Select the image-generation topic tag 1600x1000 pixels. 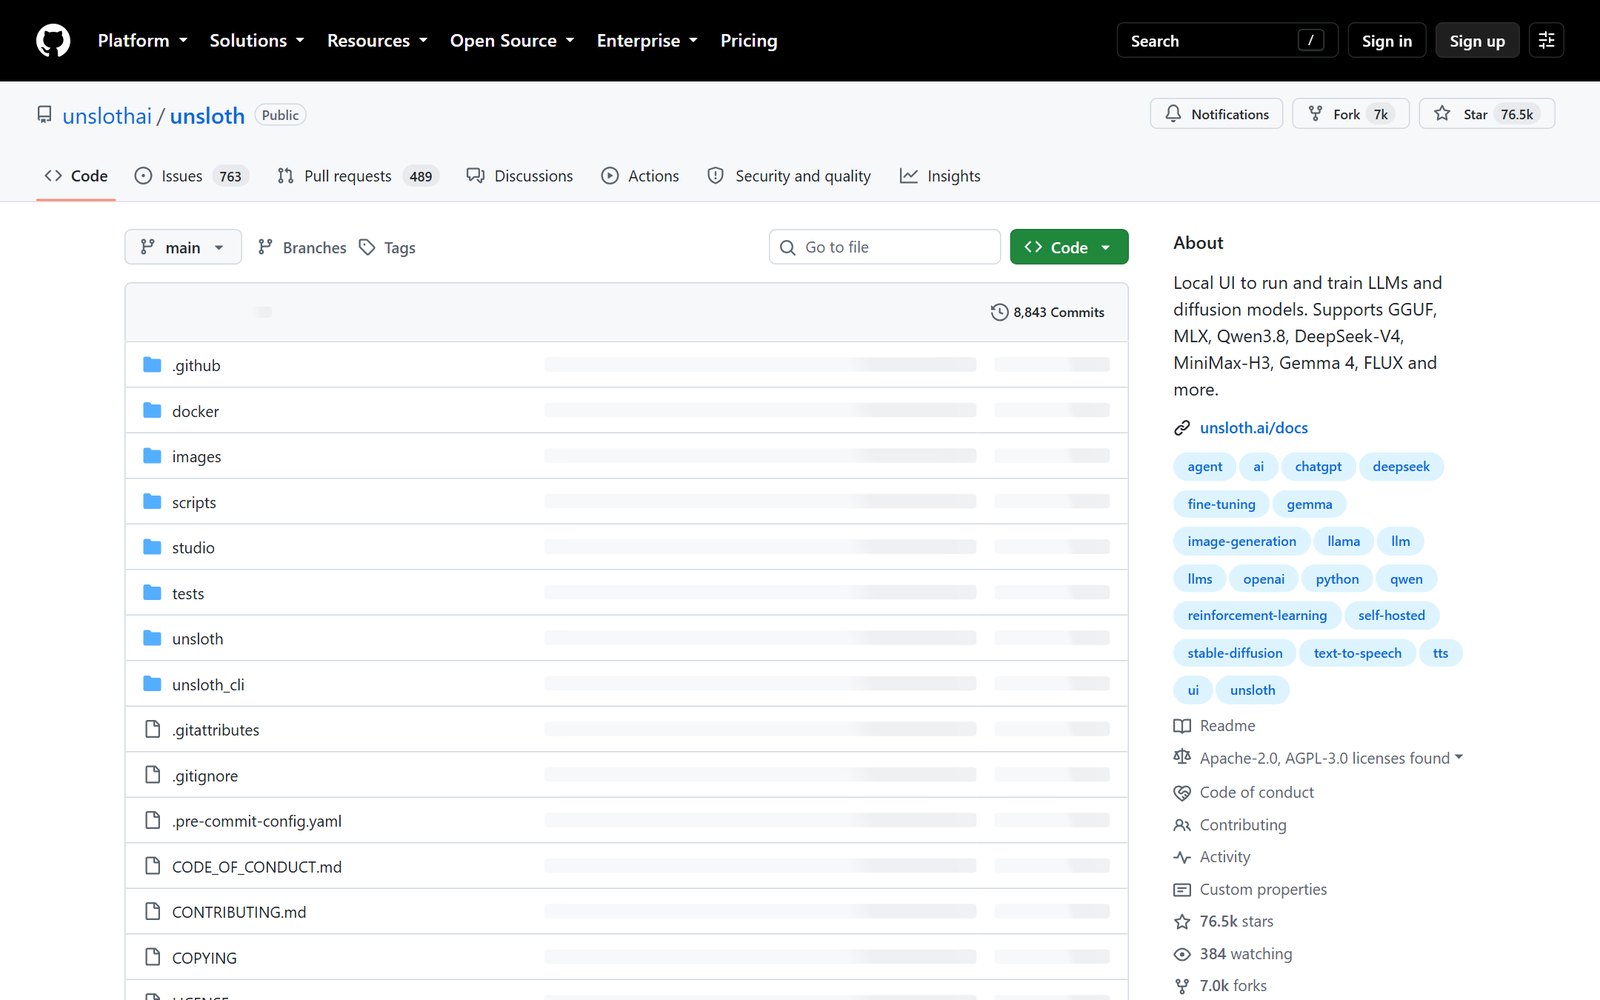(x=1242, y=542)
